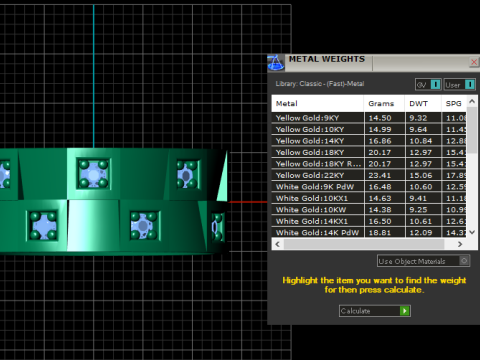The height and width of the screenshot is (360, 480).
Task: Sort by the Grams column header
Action: click(384, 104)
